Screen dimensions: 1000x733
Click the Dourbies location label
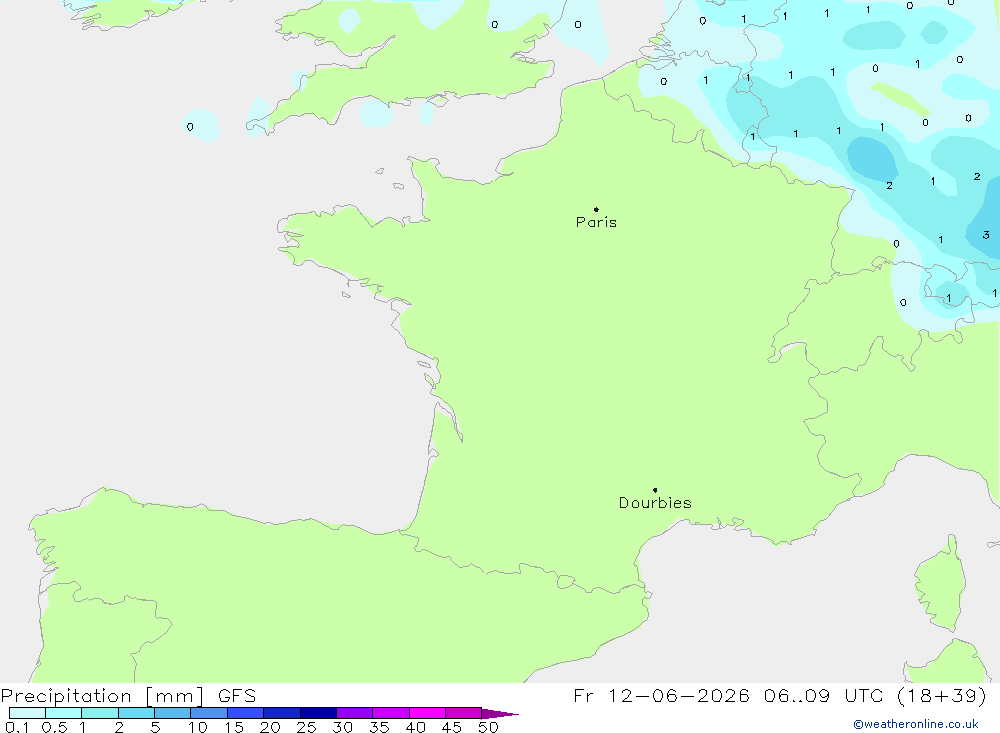coord(655,503)
